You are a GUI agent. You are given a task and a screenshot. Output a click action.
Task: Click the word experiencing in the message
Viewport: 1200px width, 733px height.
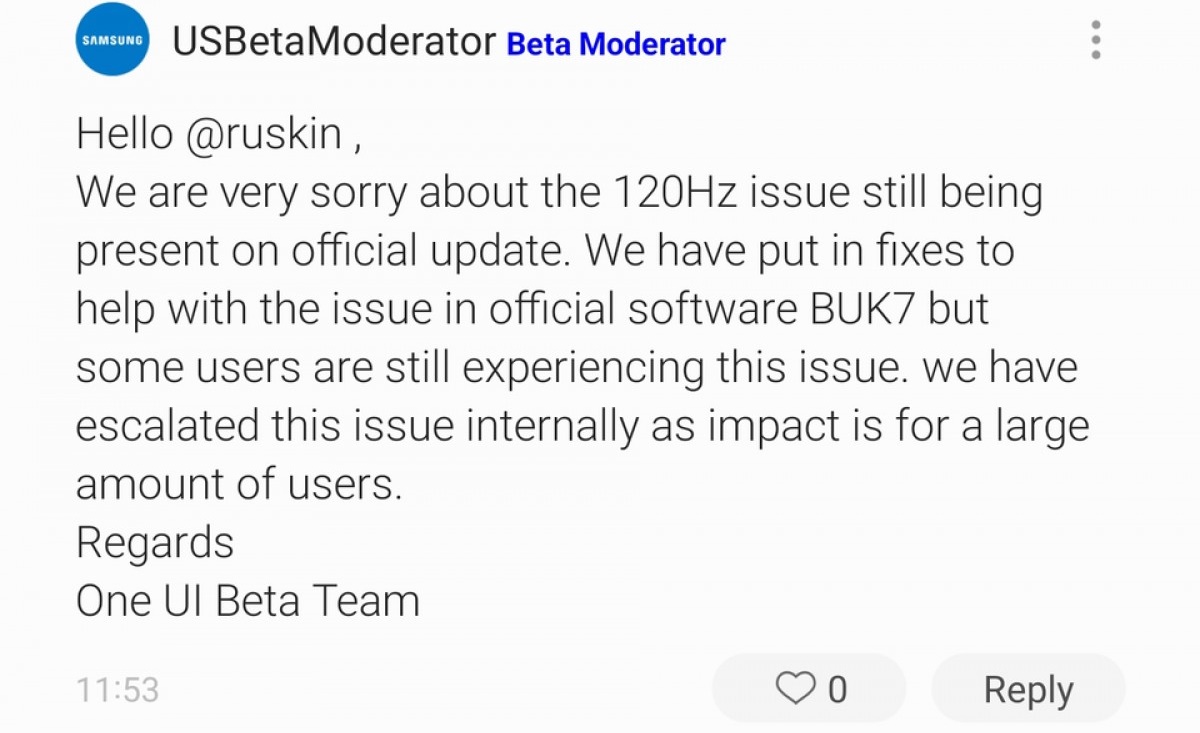click(583, 368)
